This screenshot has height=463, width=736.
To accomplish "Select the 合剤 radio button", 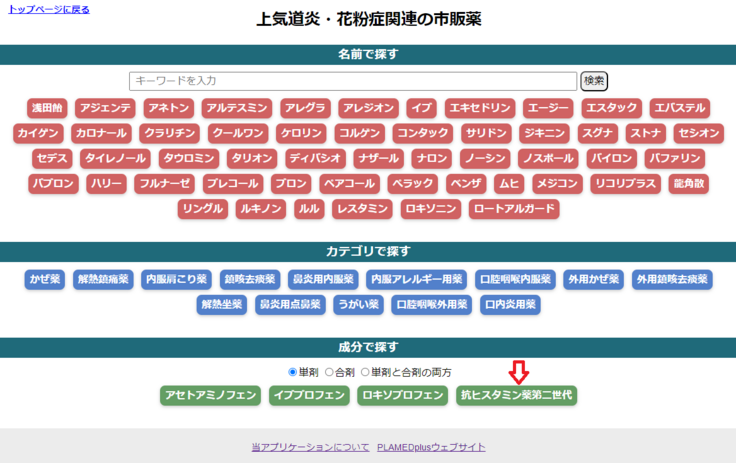I will pos(329,372).
